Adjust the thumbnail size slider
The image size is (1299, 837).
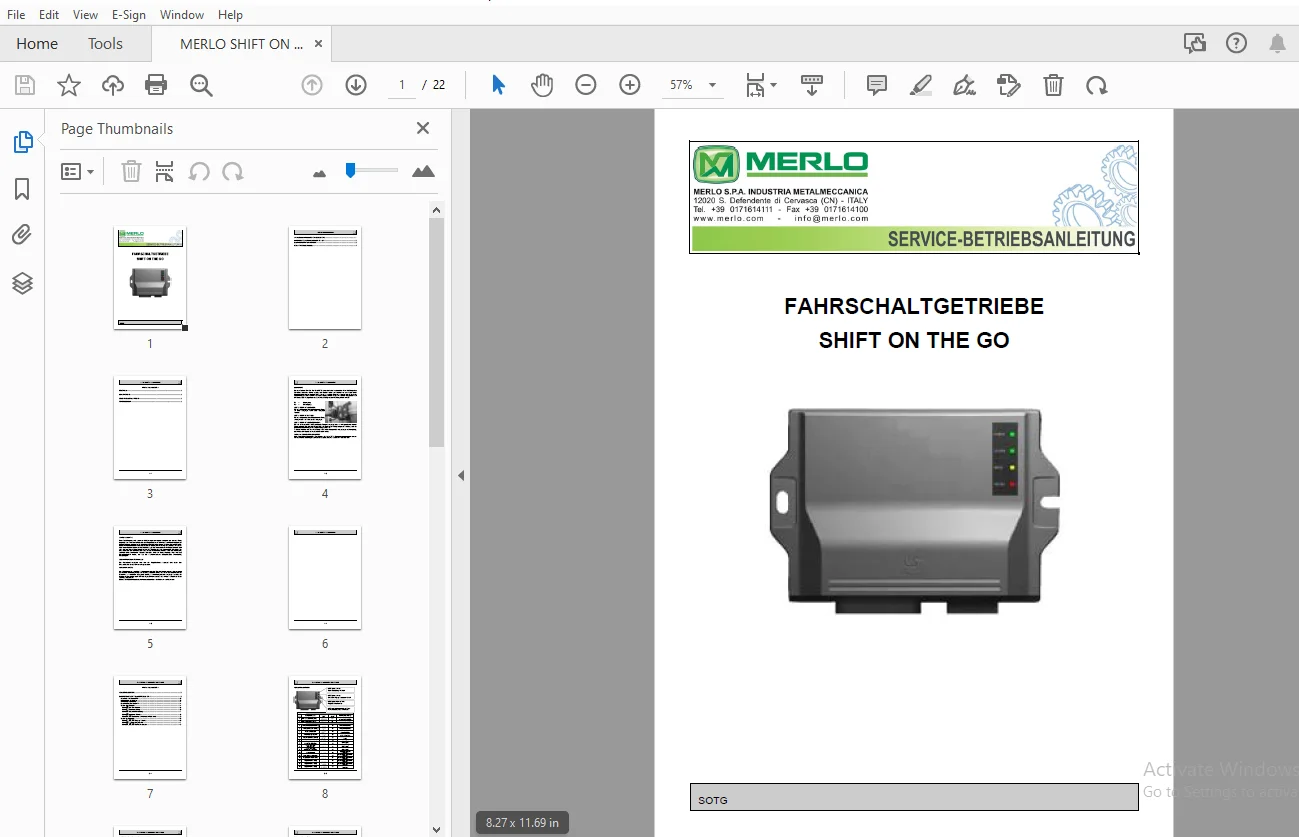click(x=350, y=171)
